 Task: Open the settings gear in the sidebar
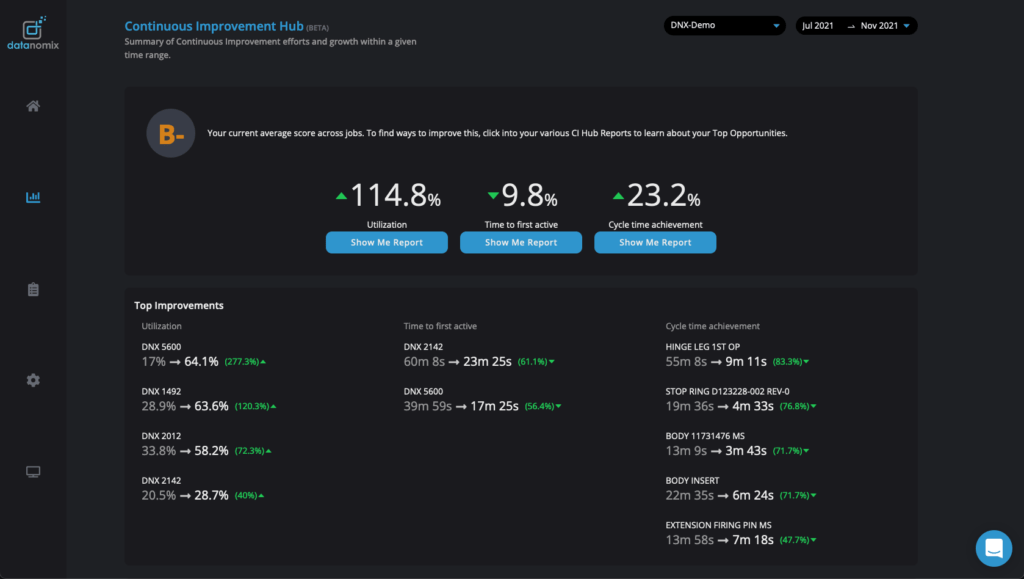point(32,380)
